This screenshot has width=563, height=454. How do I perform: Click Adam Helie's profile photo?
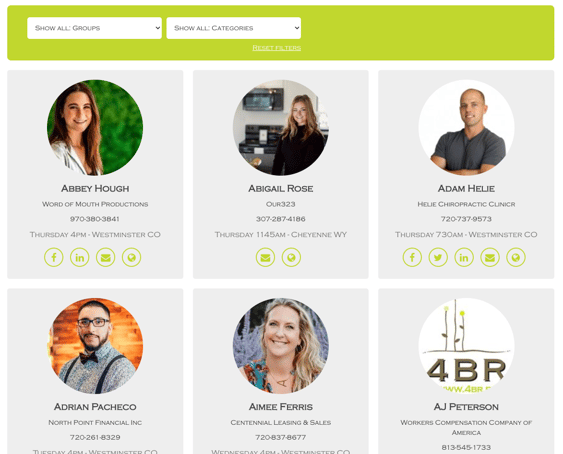click(466, 128)
